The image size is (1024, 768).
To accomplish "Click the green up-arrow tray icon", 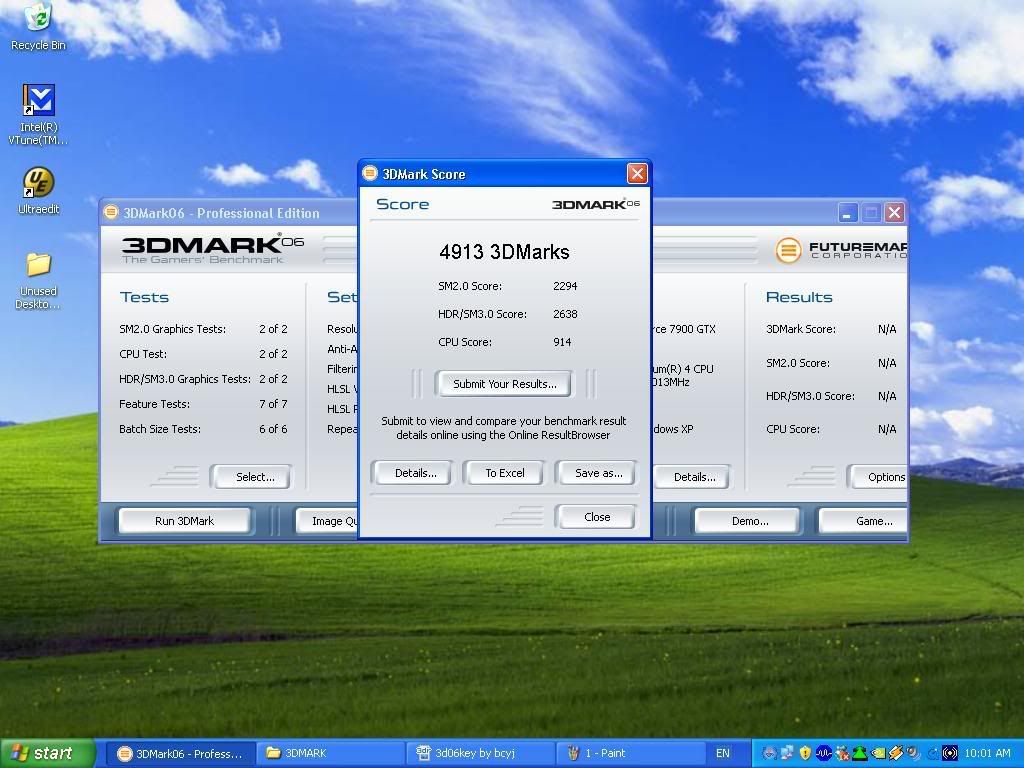I will pyautogui.click(x=861, y=753).
